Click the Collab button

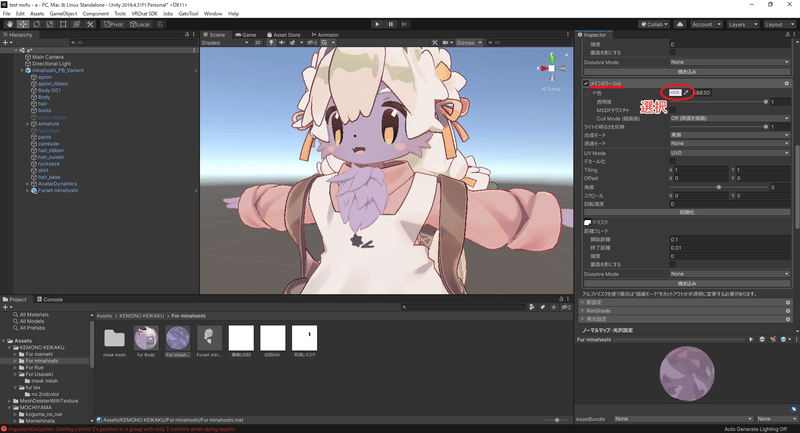coord(654,24)
